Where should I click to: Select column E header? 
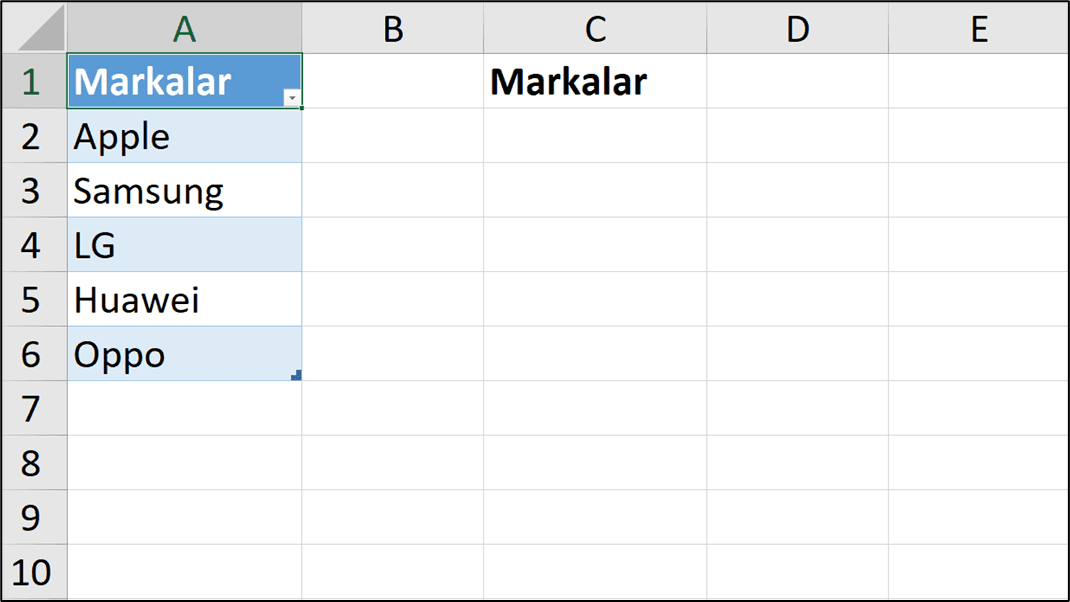[x=979, y=29]
